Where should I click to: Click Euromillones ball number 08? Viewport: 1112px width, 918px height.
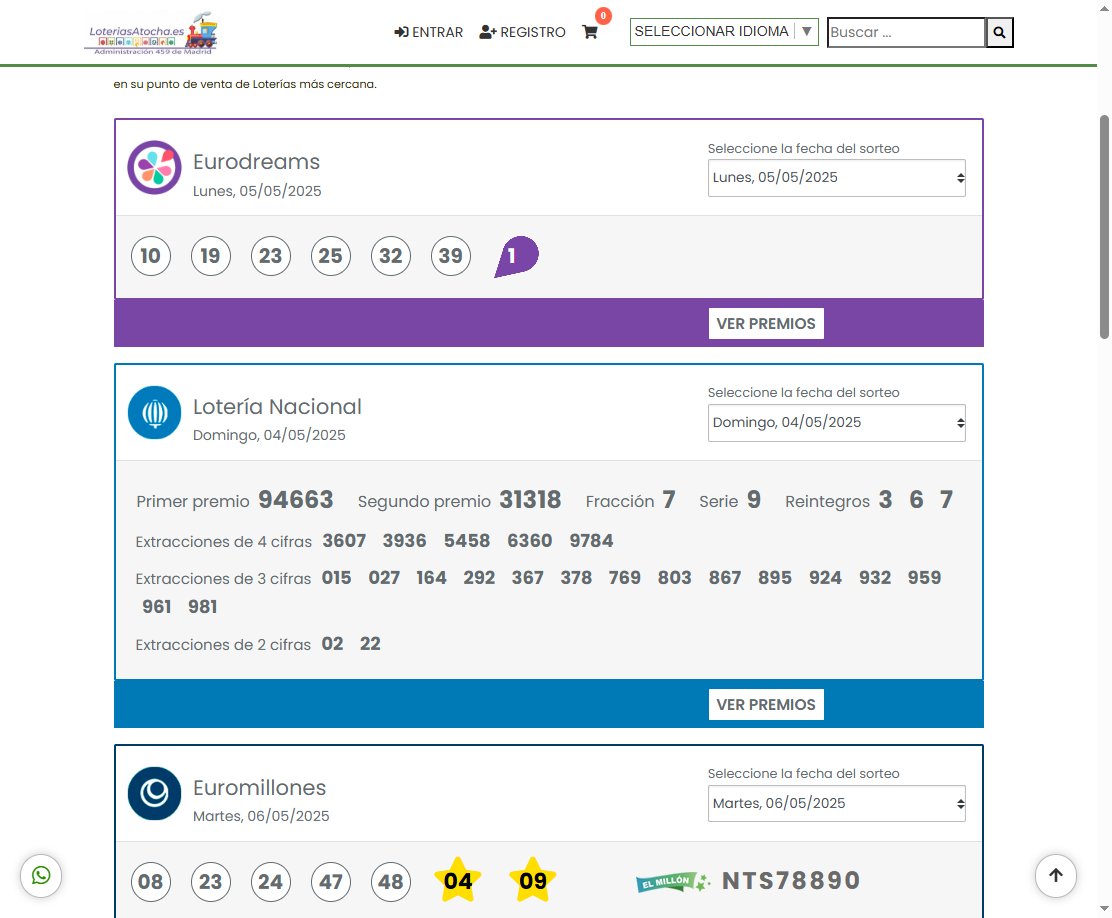pos(151,882)
